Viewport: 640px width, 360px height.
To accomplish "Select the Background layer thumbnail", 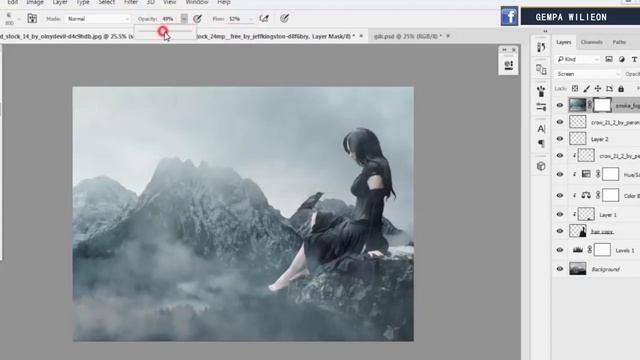I will 578,269.
